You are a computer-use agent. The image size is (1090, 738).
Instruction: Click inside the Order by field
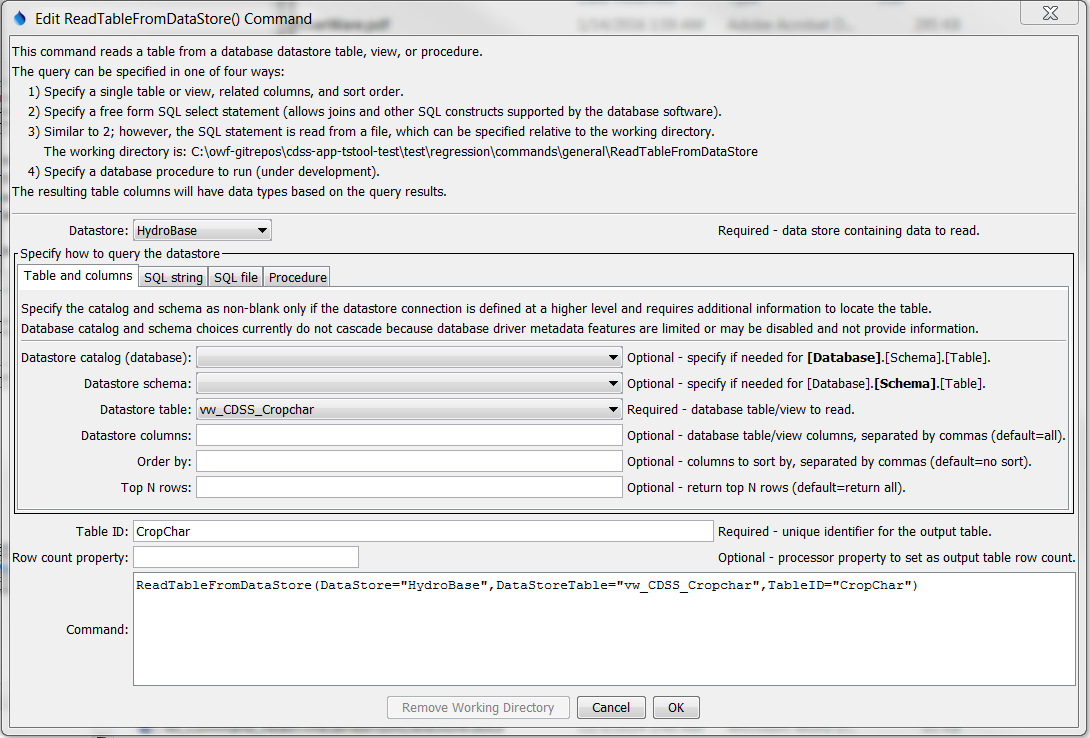pyautogui.click(x=406, y=461)
